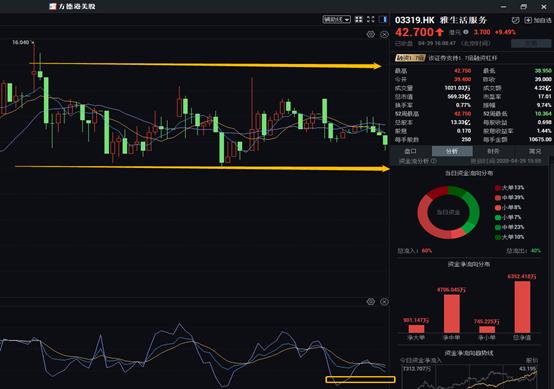This screenshot has height=389, width=554.
Task: Click the 净中单 red bar
Action: [452, 313]
